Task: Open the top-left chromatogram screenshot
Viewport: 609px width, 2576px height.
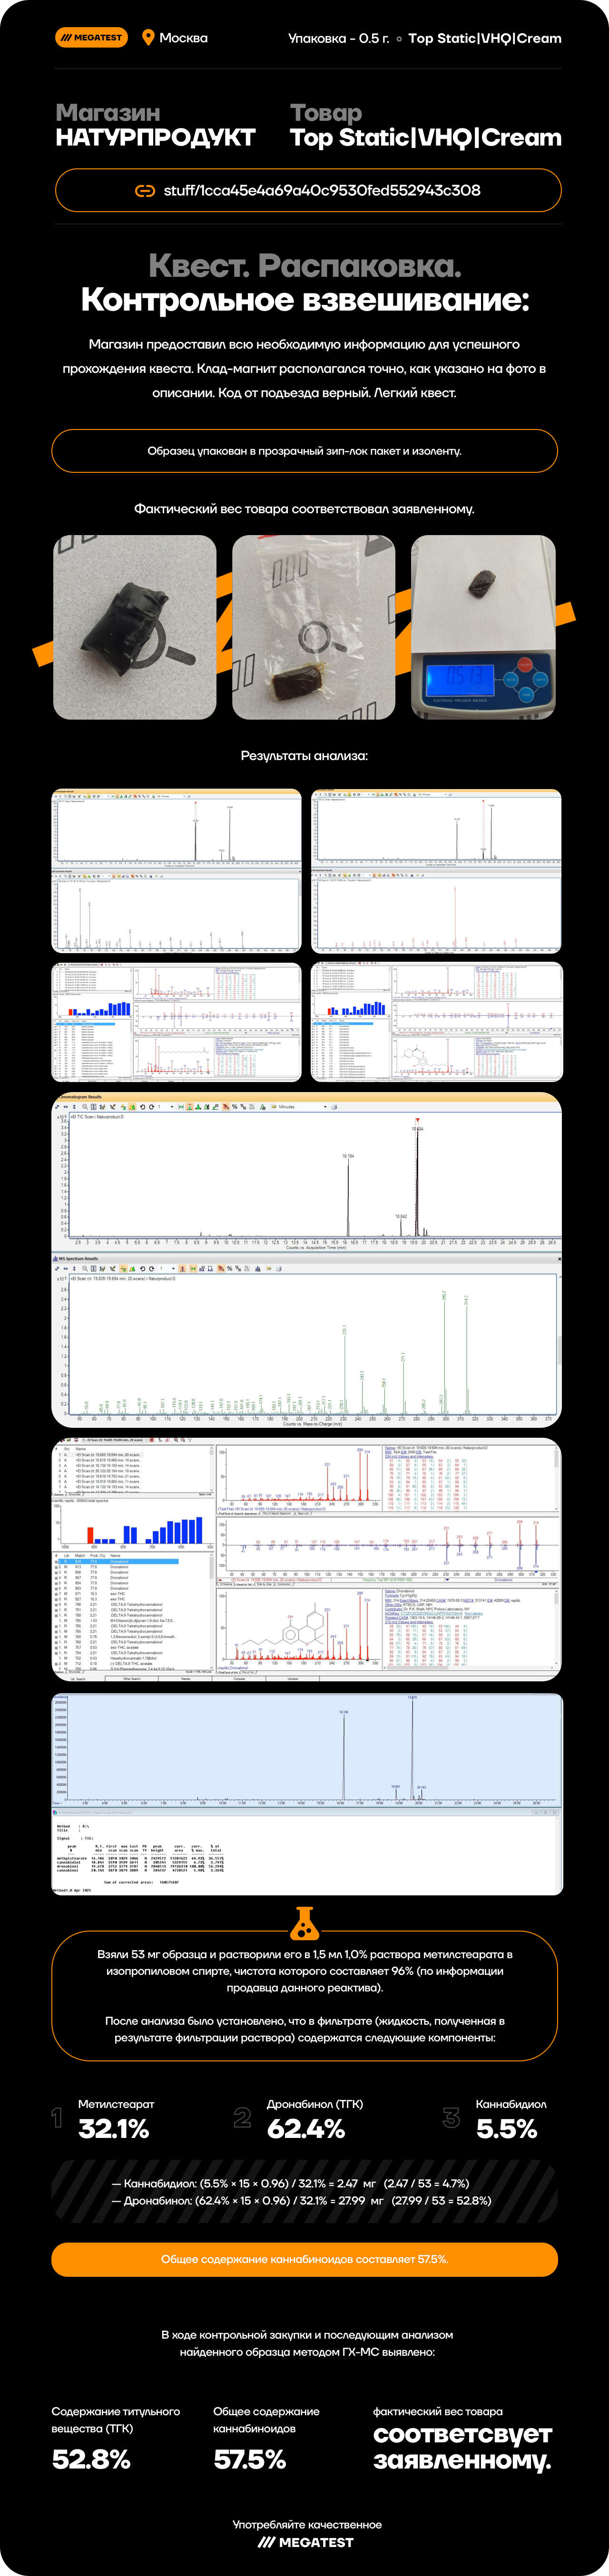Action: pos(176,871)
